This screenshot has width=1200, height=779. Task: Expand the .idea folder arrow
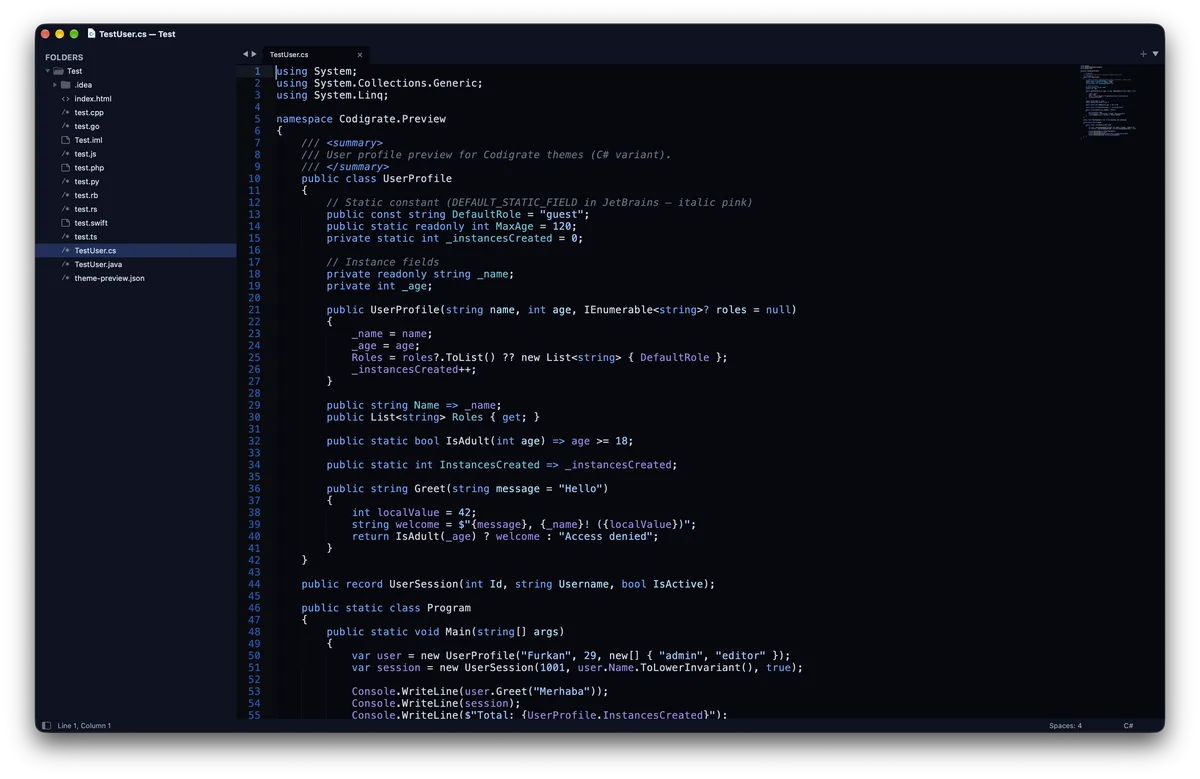click(x=55, y=85)
